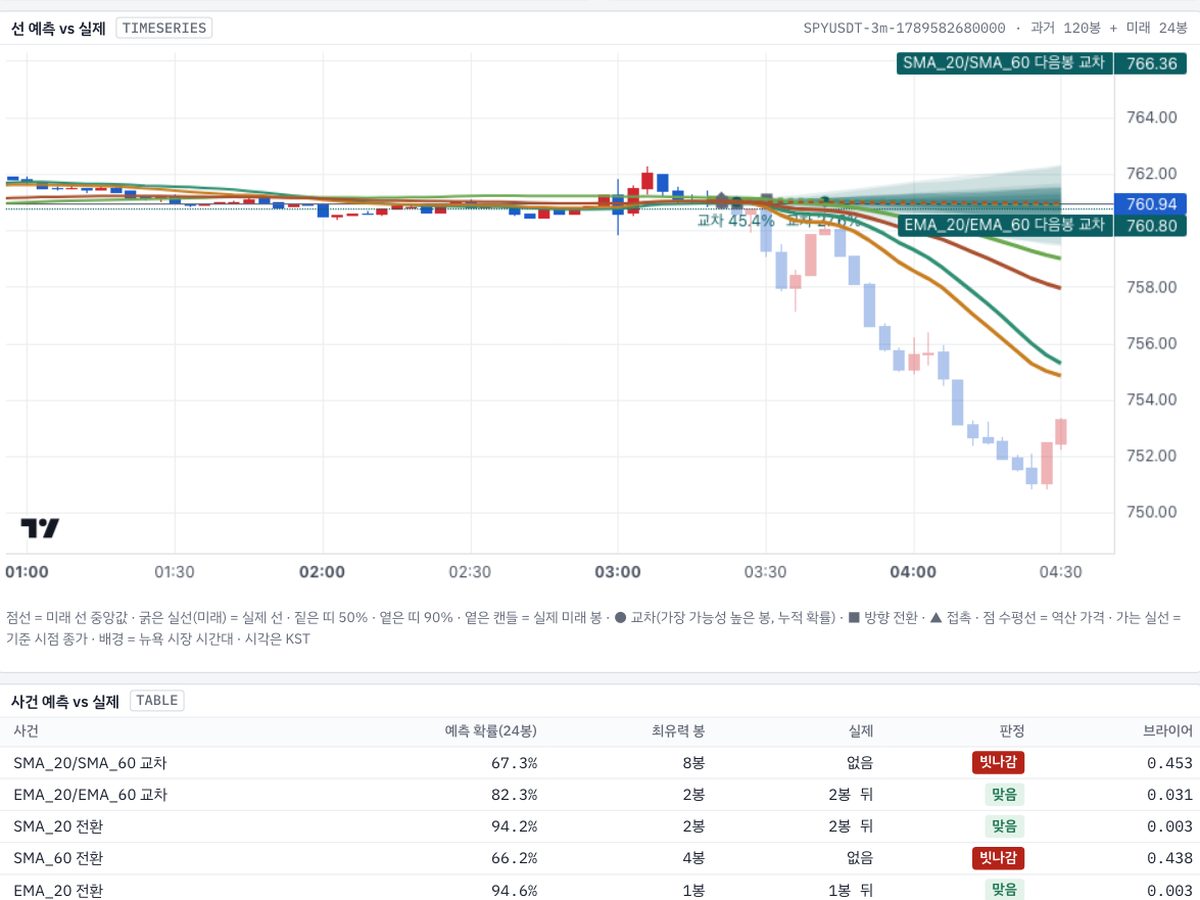
Task: Click the 756.00 price axis label
Action: 1151,343
